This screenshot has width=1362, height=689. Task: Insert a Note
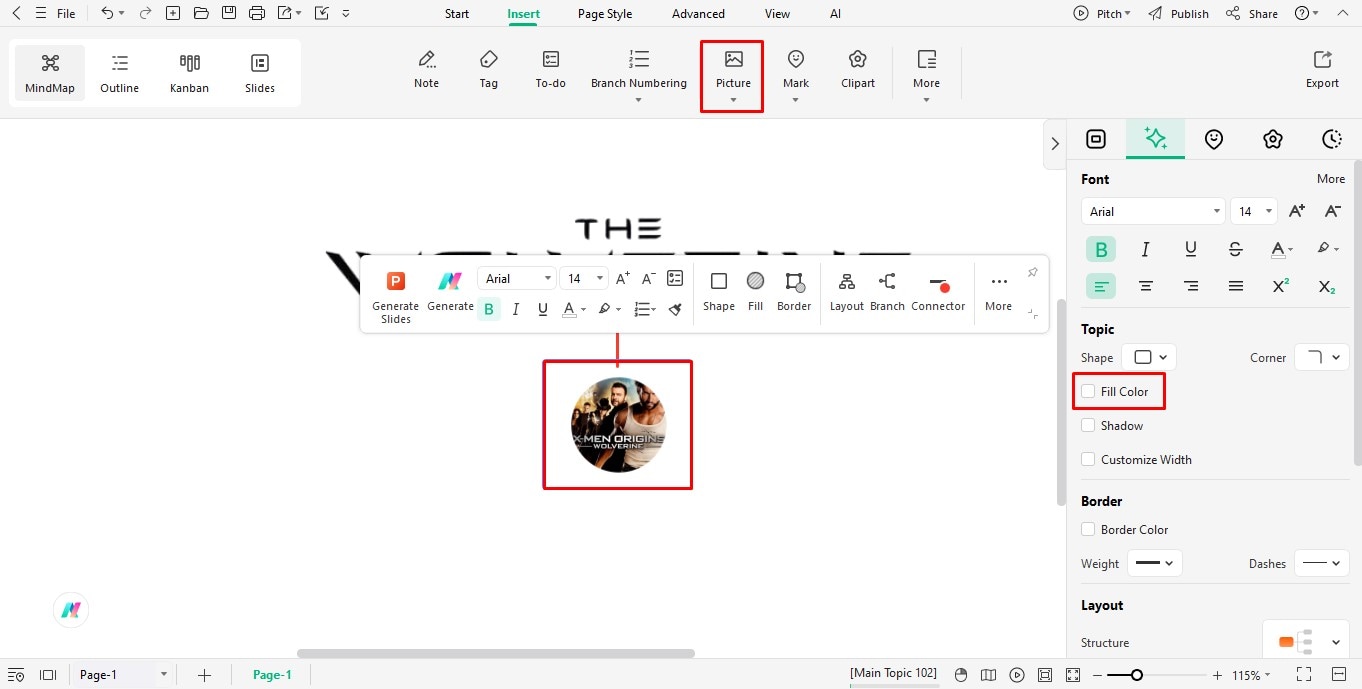click(x=427, y=70)
